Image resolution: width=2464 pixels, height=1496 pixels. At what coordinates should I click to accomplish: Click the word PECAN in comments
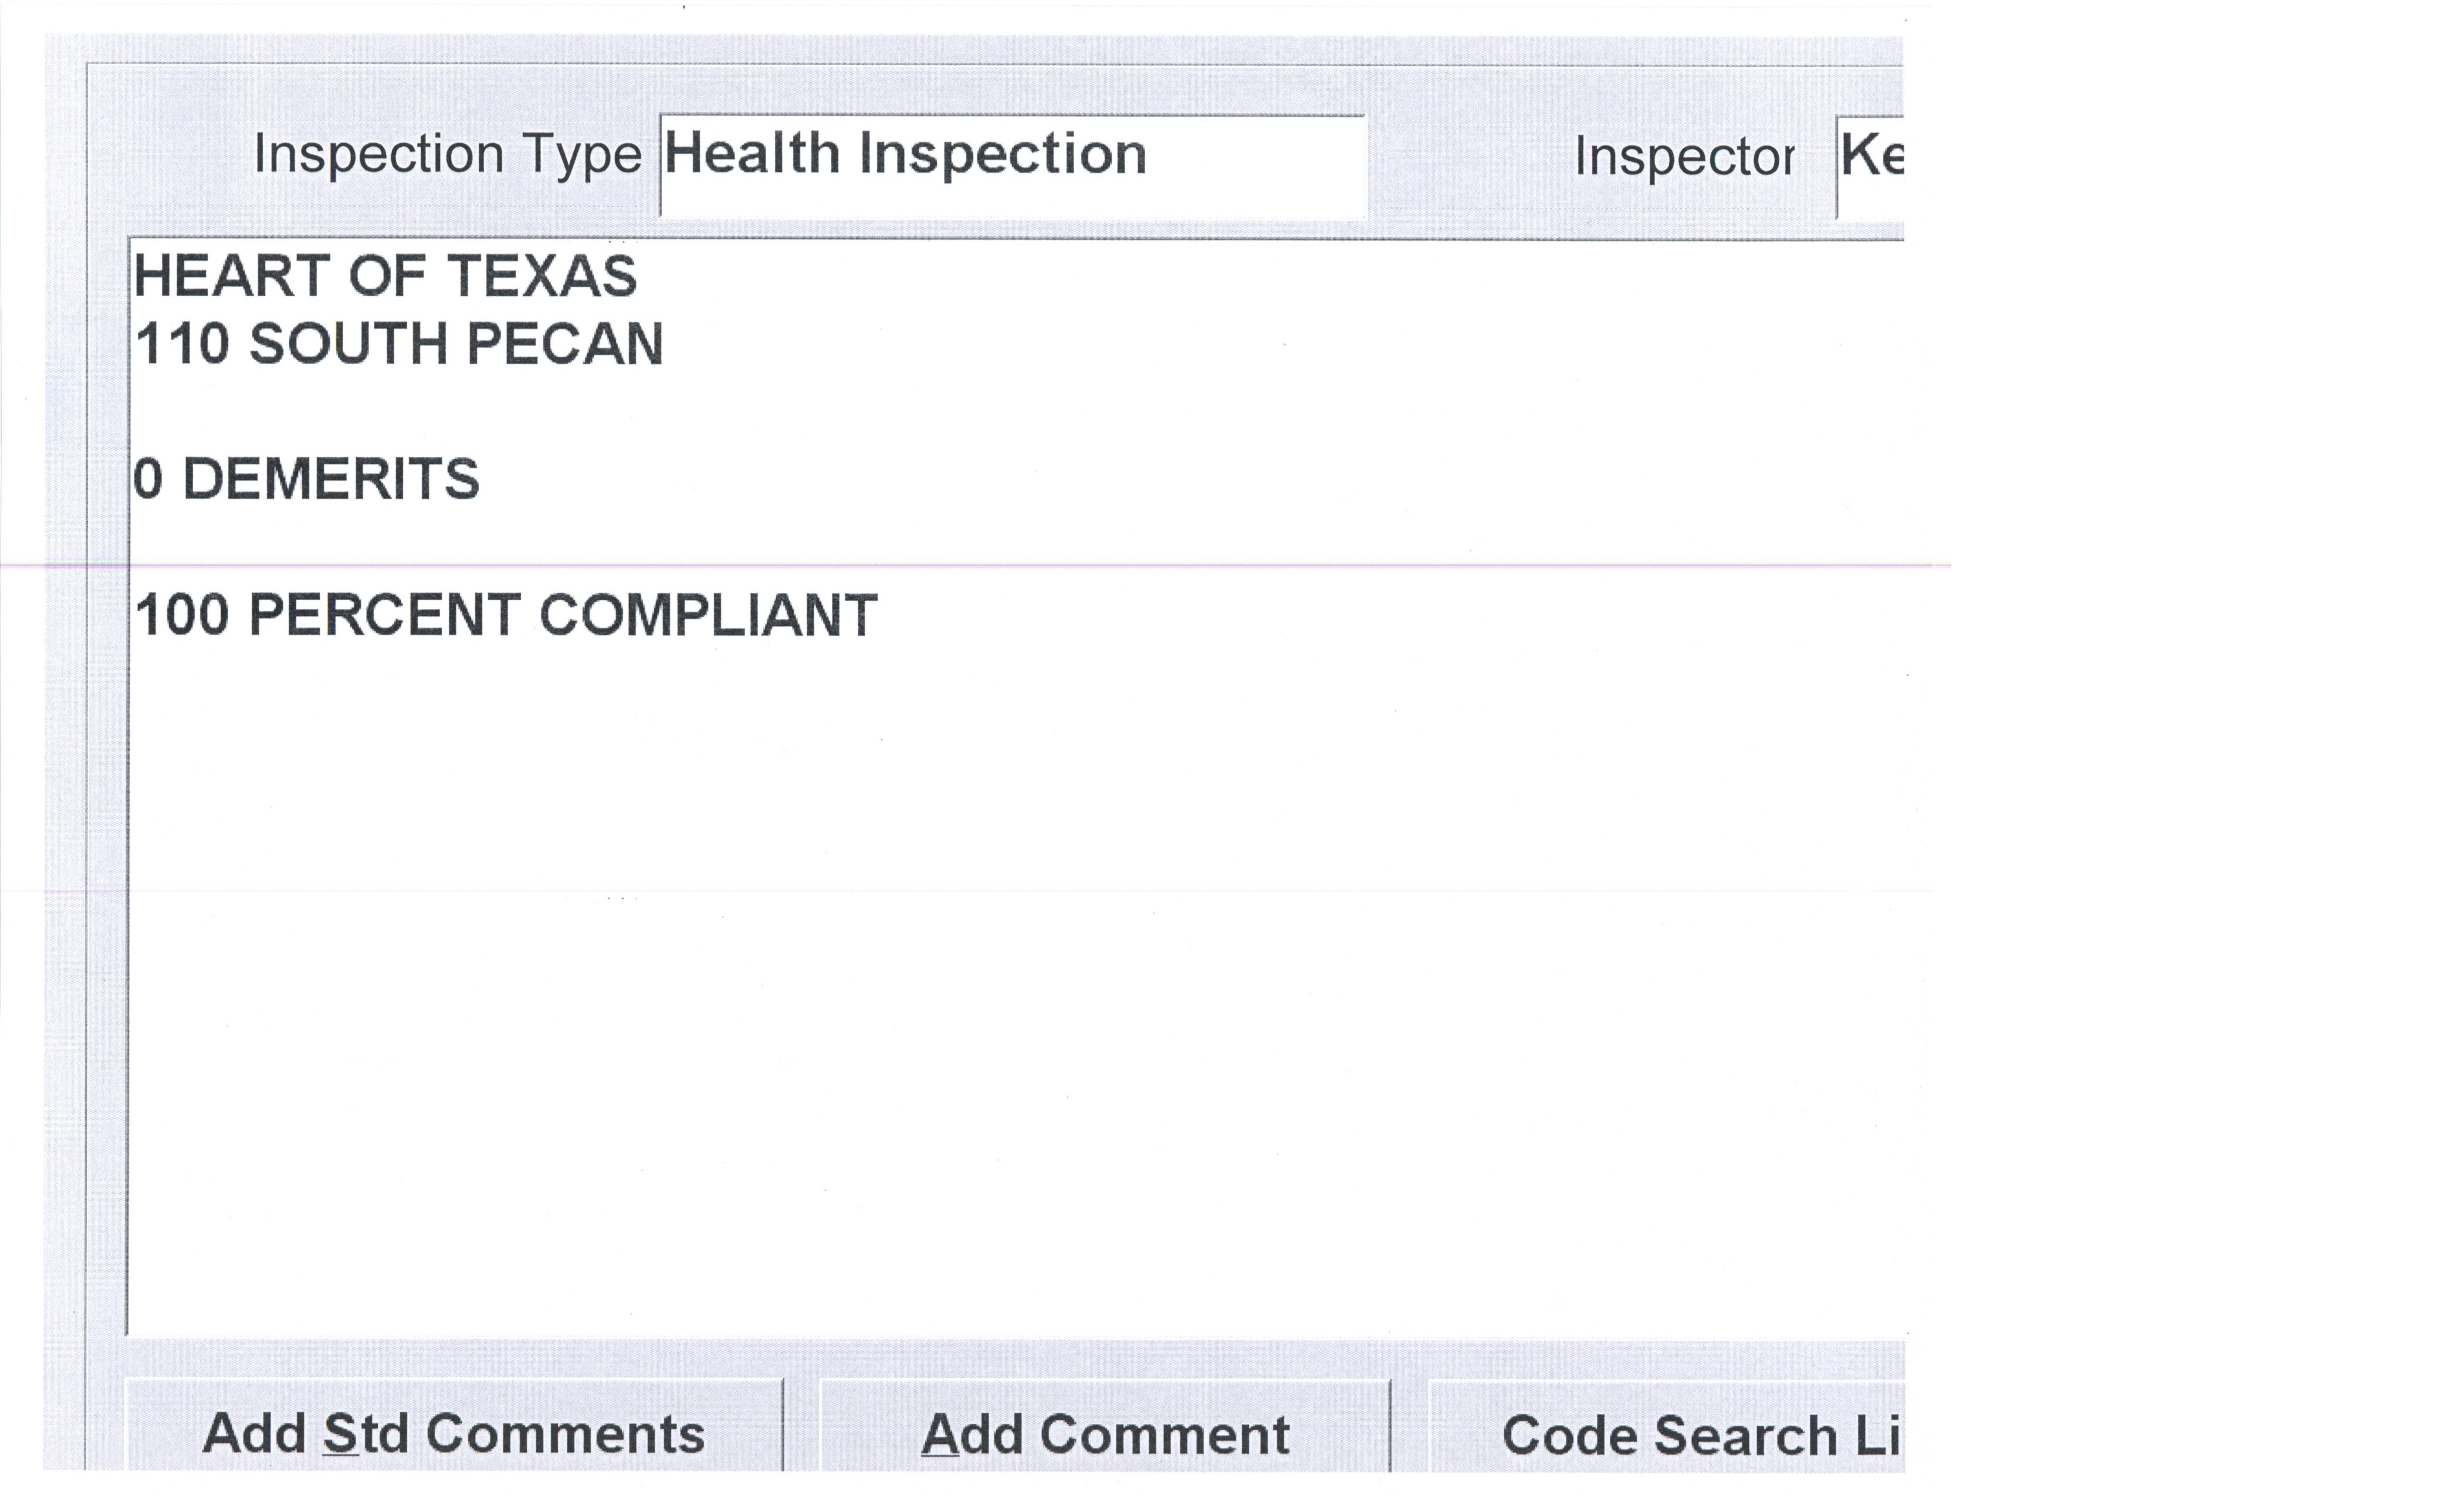click(x=565, y=343)
